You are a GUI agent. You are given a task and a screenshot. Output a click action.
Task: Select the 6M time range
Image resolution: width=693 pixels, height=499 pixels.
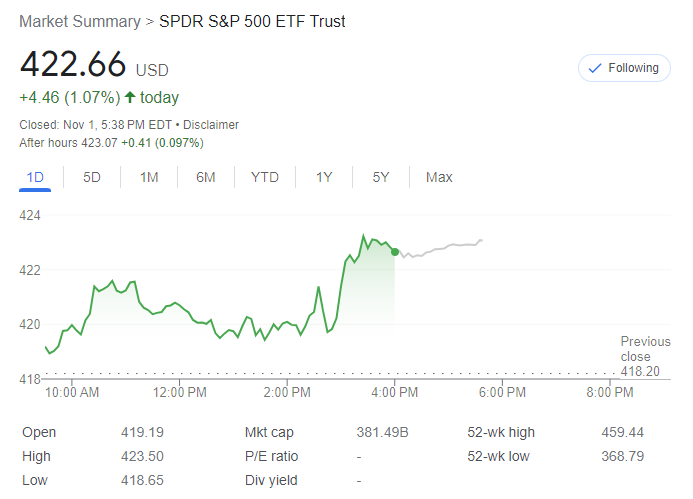[x=206, y=177]
